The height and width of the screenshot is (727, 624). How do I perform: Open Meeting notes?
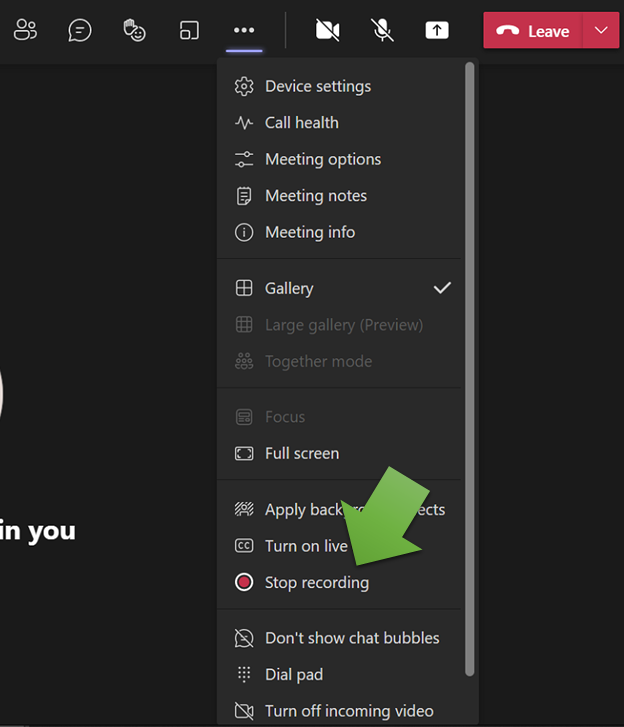pyautogui.click(x=339, y=196)
